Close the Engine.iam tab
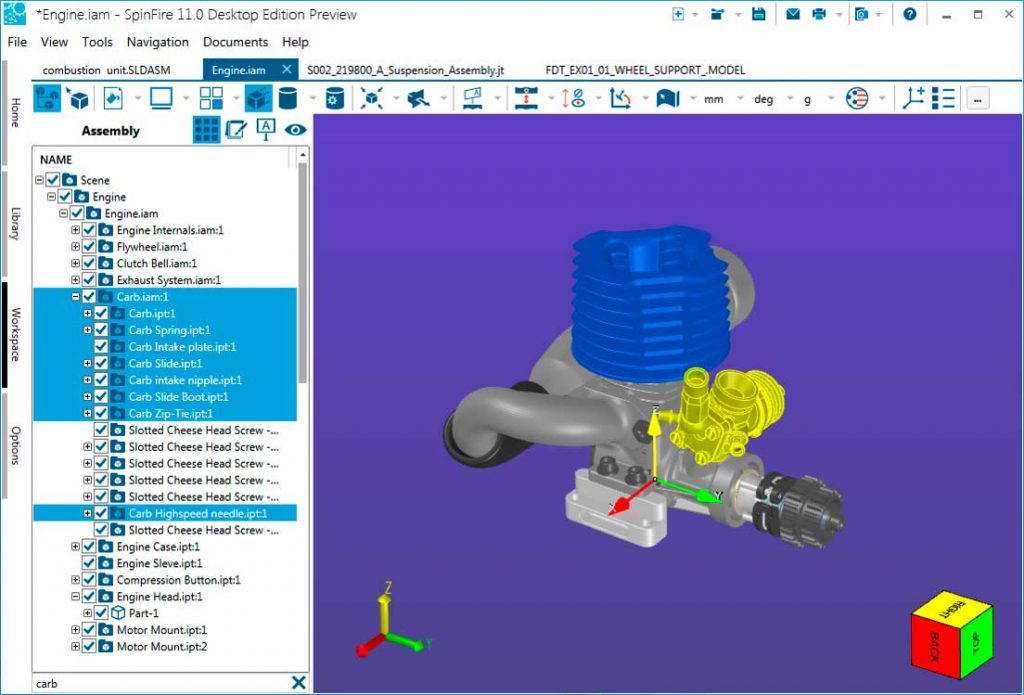This screenshot has width=1024, height=695. 287,69
